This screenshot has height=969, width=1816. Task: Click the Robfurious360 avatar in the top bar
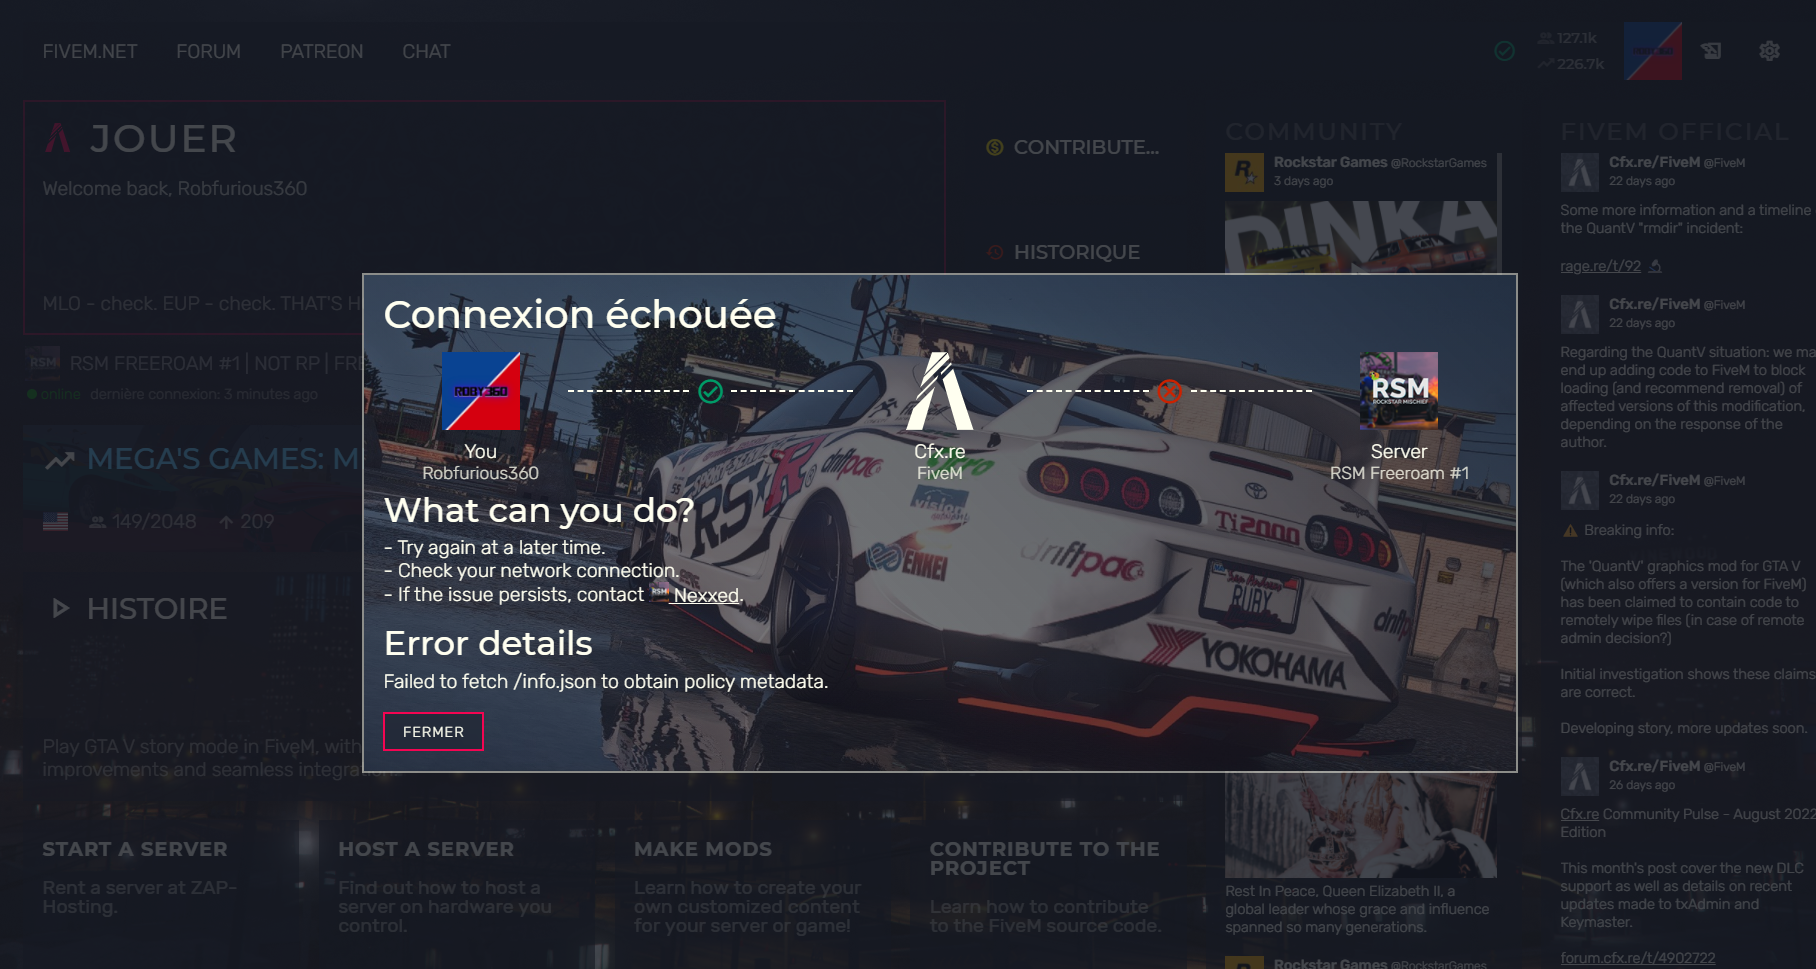[x=1653, y=51]
